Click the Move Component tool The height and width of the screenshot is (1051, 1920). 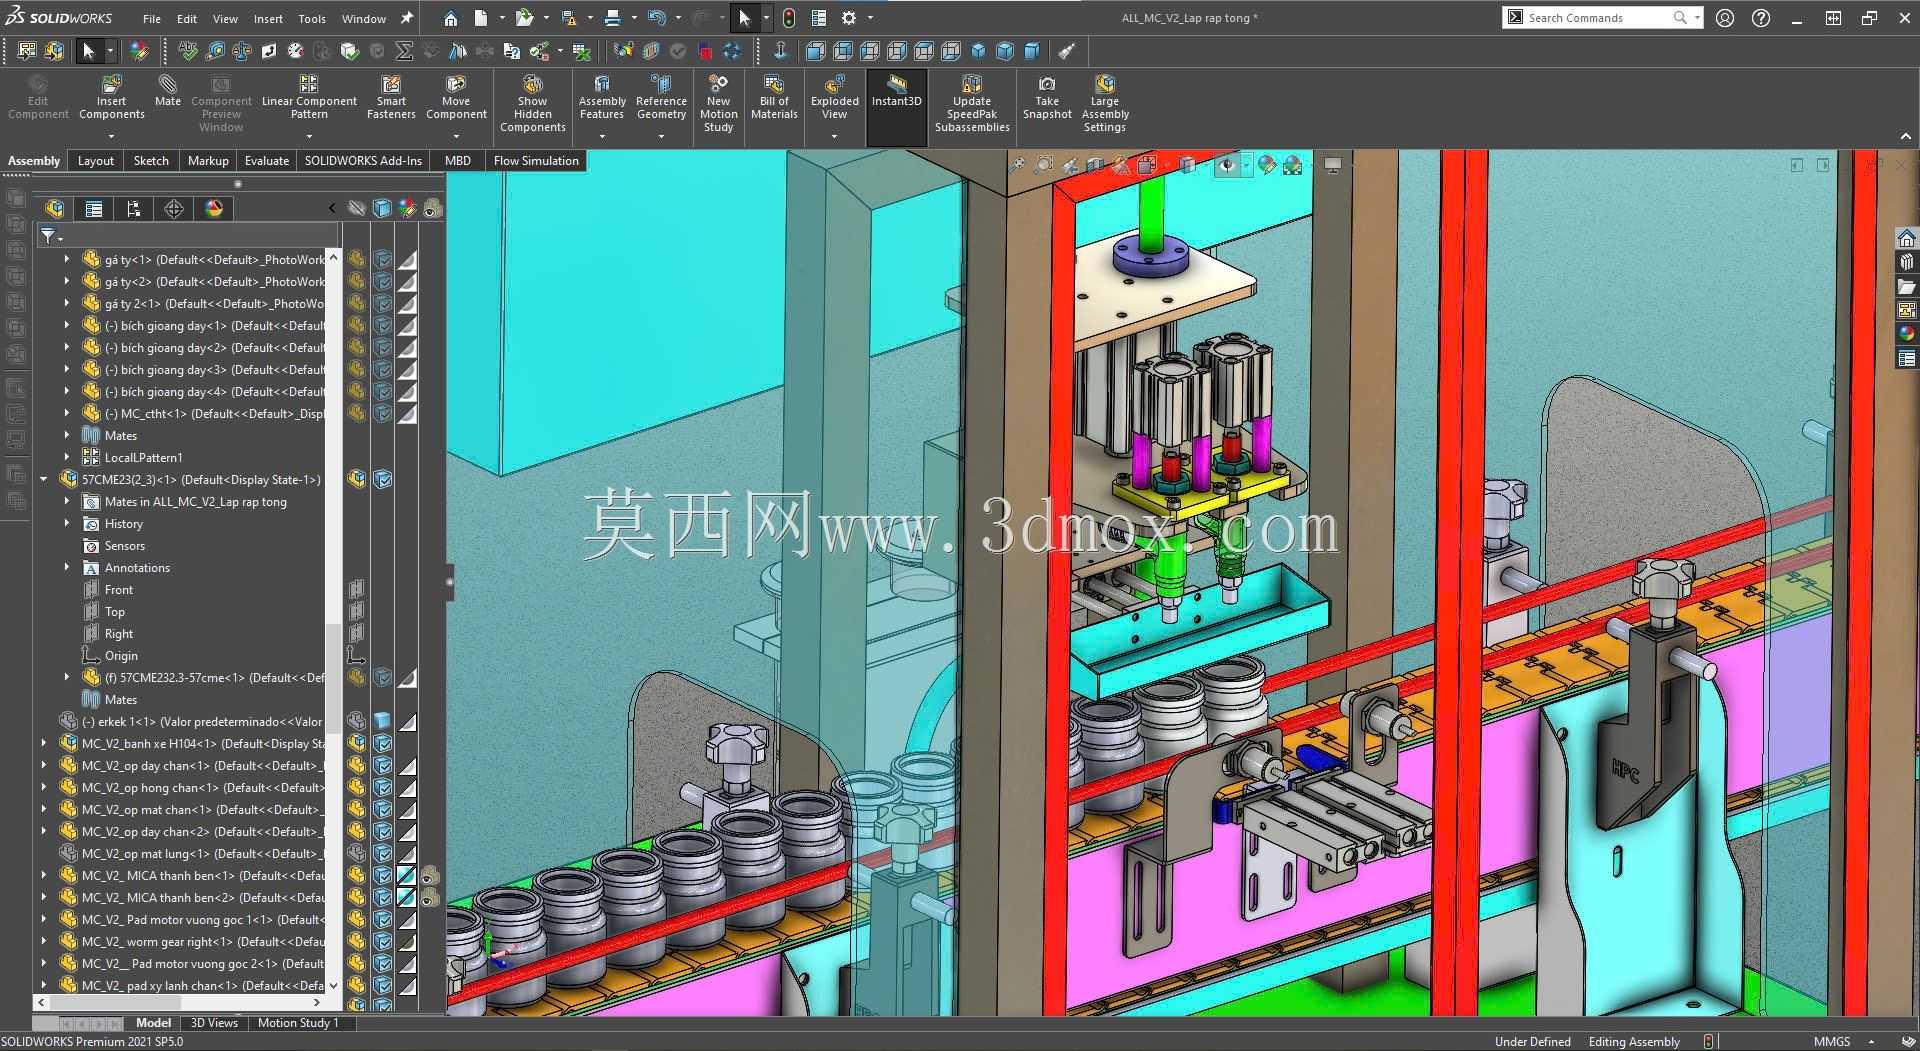(456, 96)
